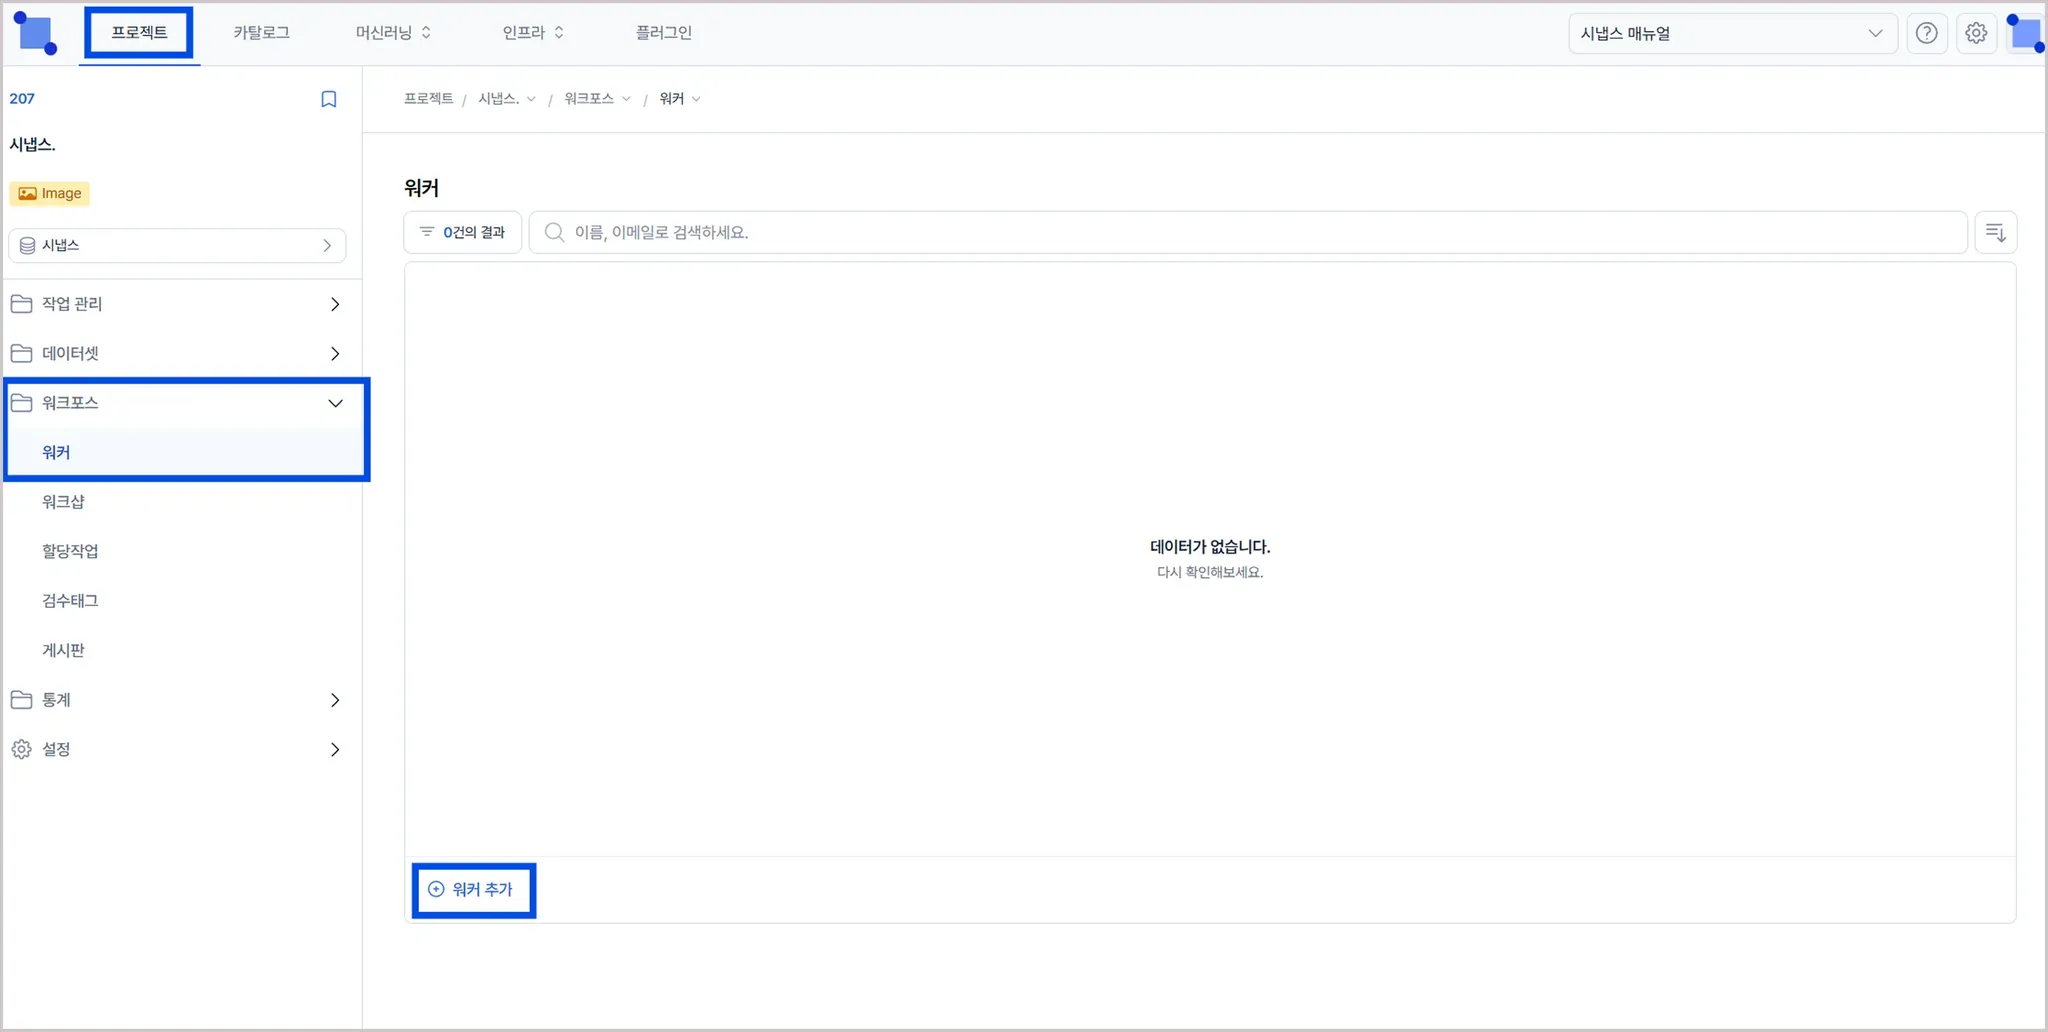The width and height of the screenshot is (2048, 1032).
Task: Click the 통계 folder icon
Action: 21,700
